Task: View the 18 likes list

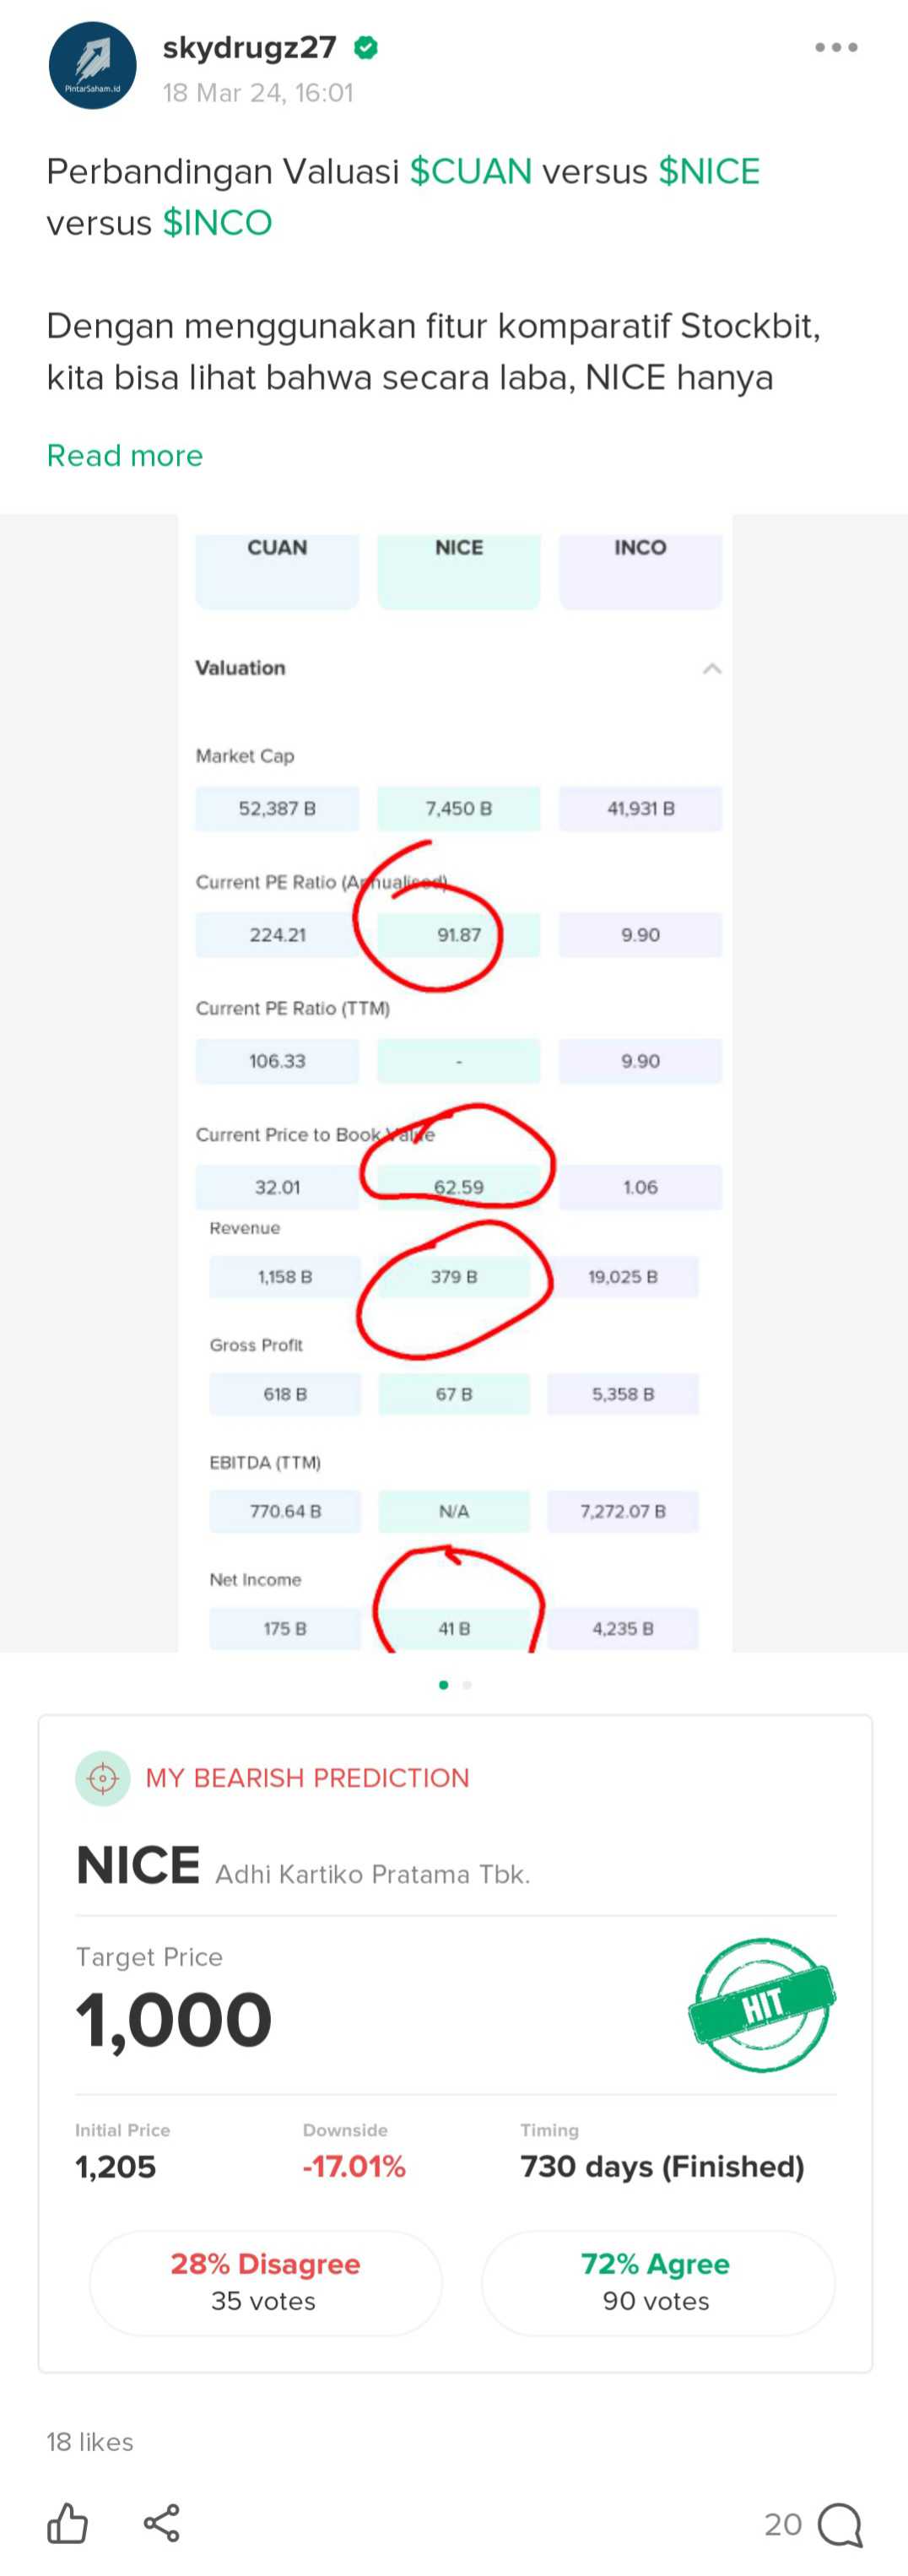Action: pos(90,2442)
